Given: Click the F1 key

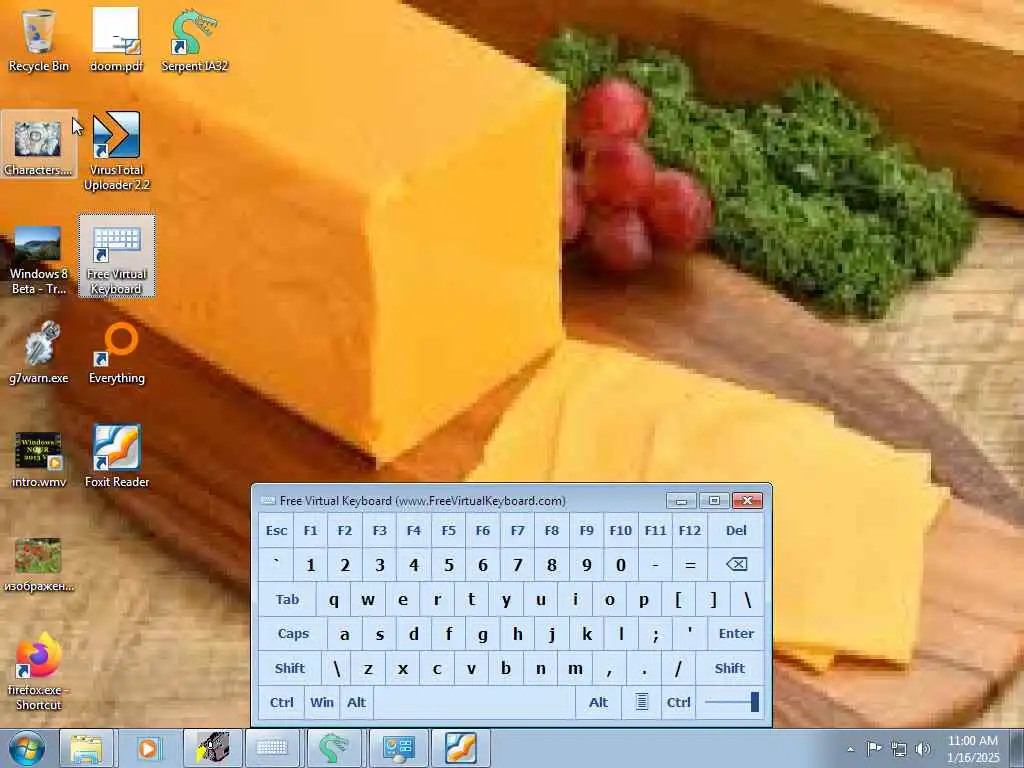Looking at the screenshot, I should 311,530.
